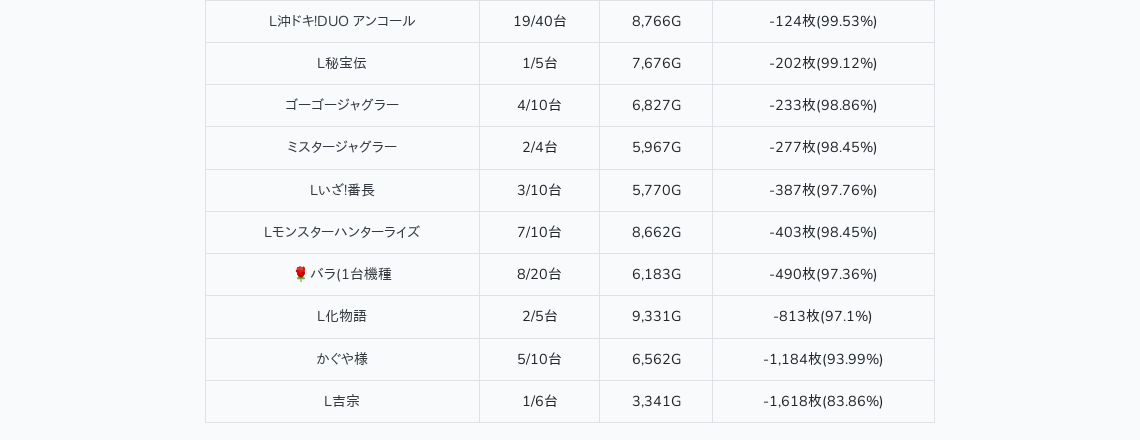Click the rose icon beside バラ

(300, 274)
